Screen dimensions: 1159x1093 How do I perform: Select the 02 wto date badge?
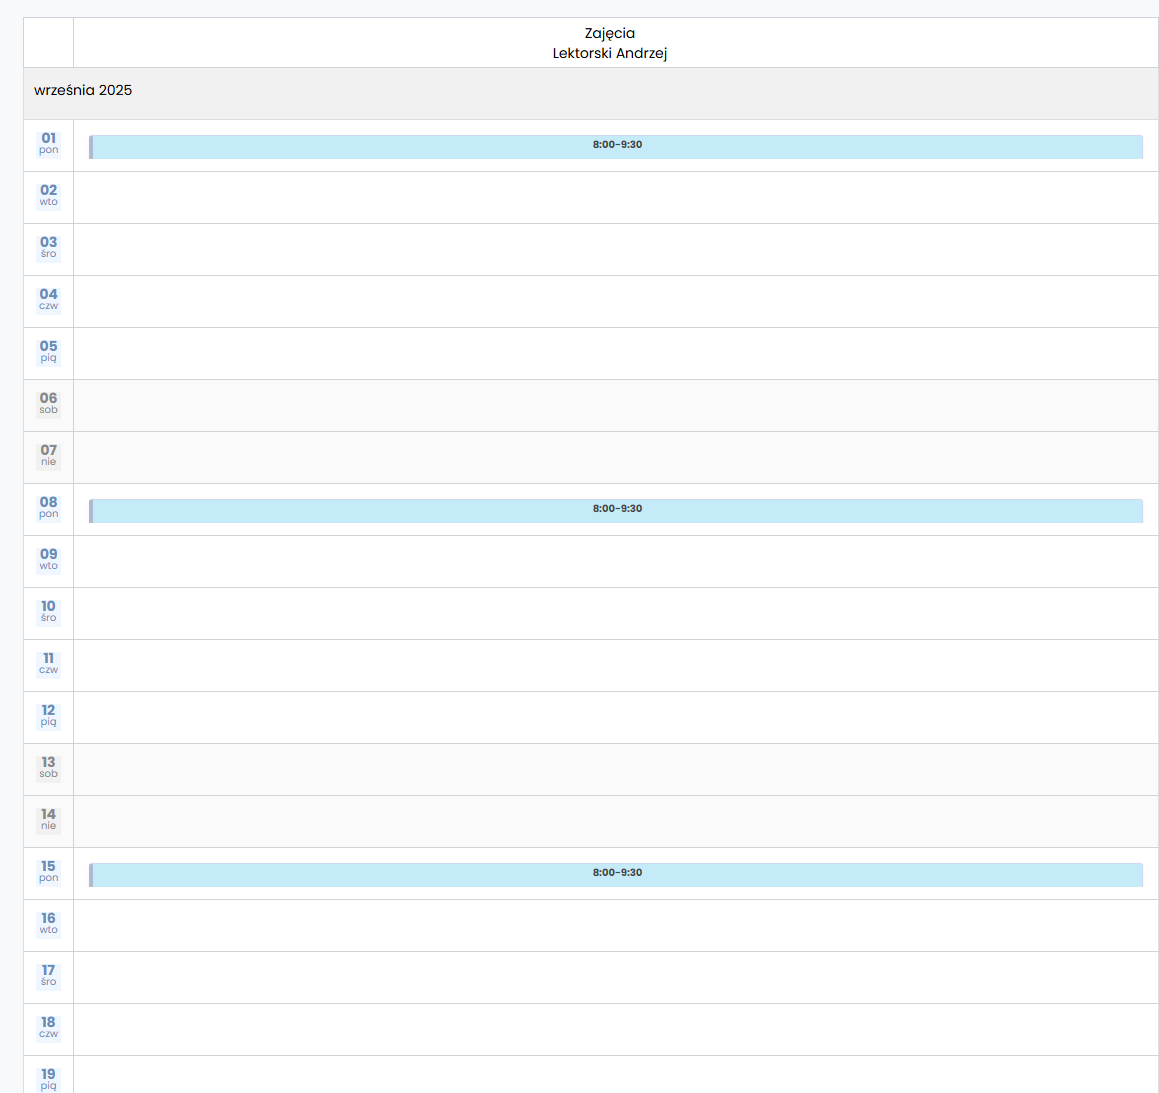tap(48, 196)
